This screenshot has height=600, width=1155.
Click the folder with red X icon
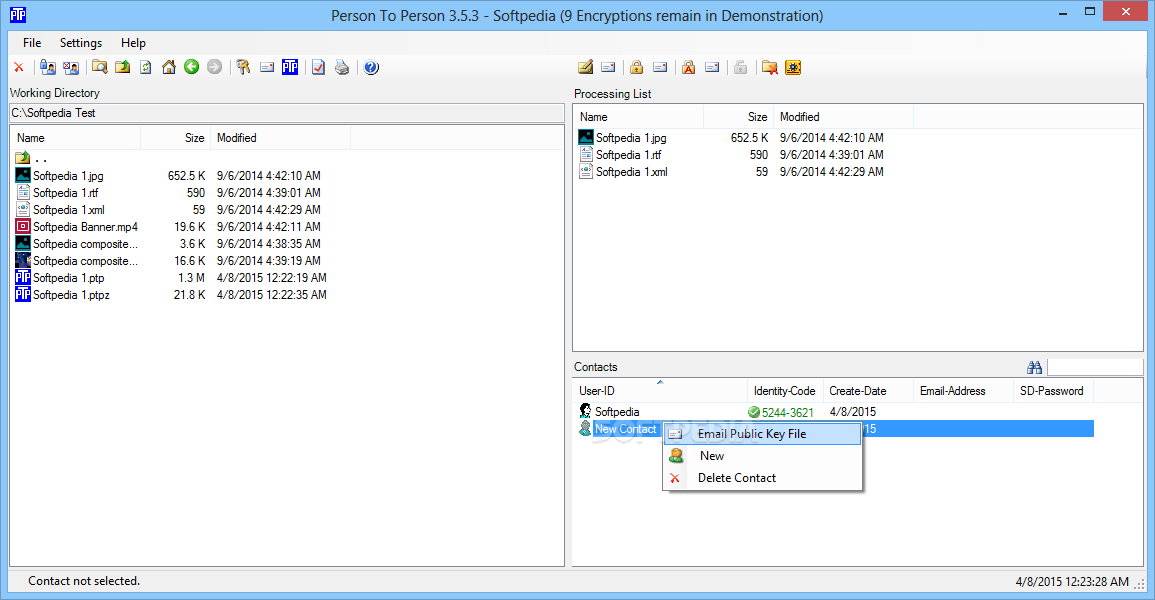pos(770,67)
